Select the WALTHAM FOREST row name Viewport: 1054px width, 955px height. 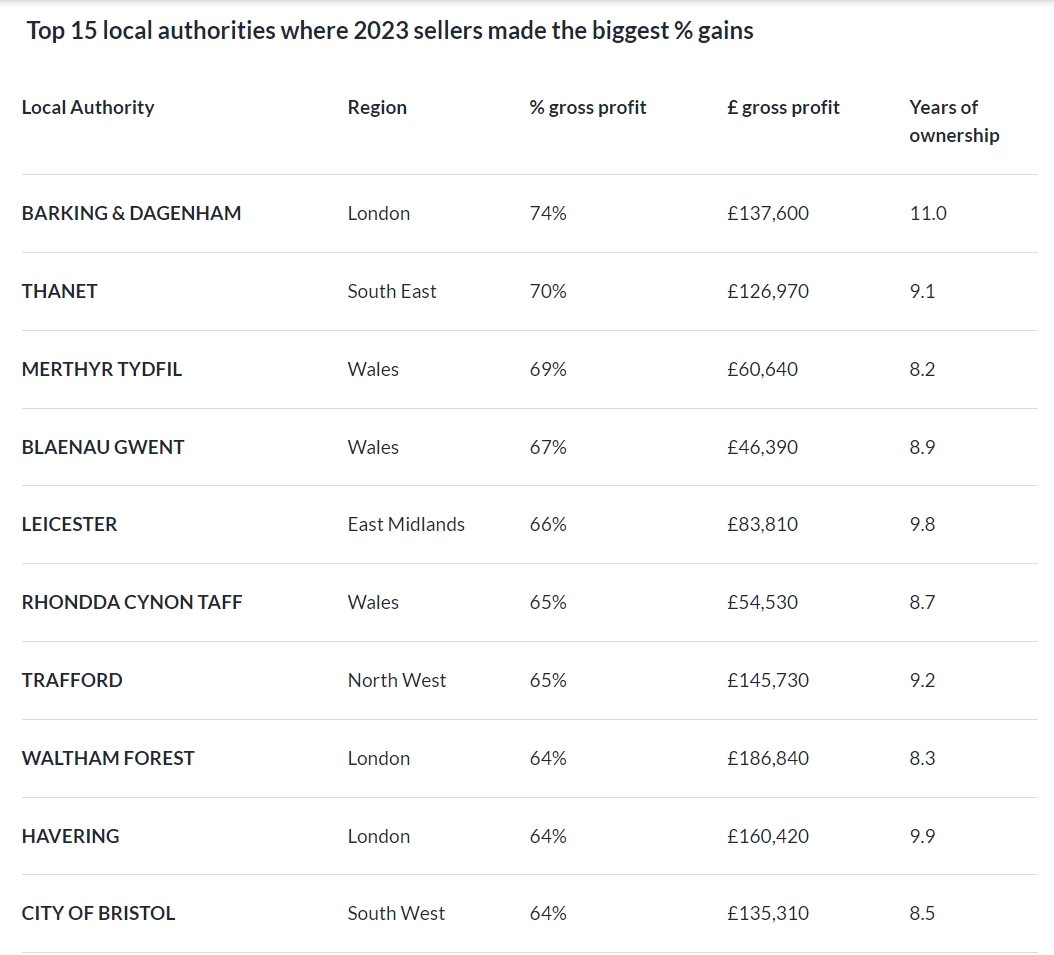click(x=108, y=758)
